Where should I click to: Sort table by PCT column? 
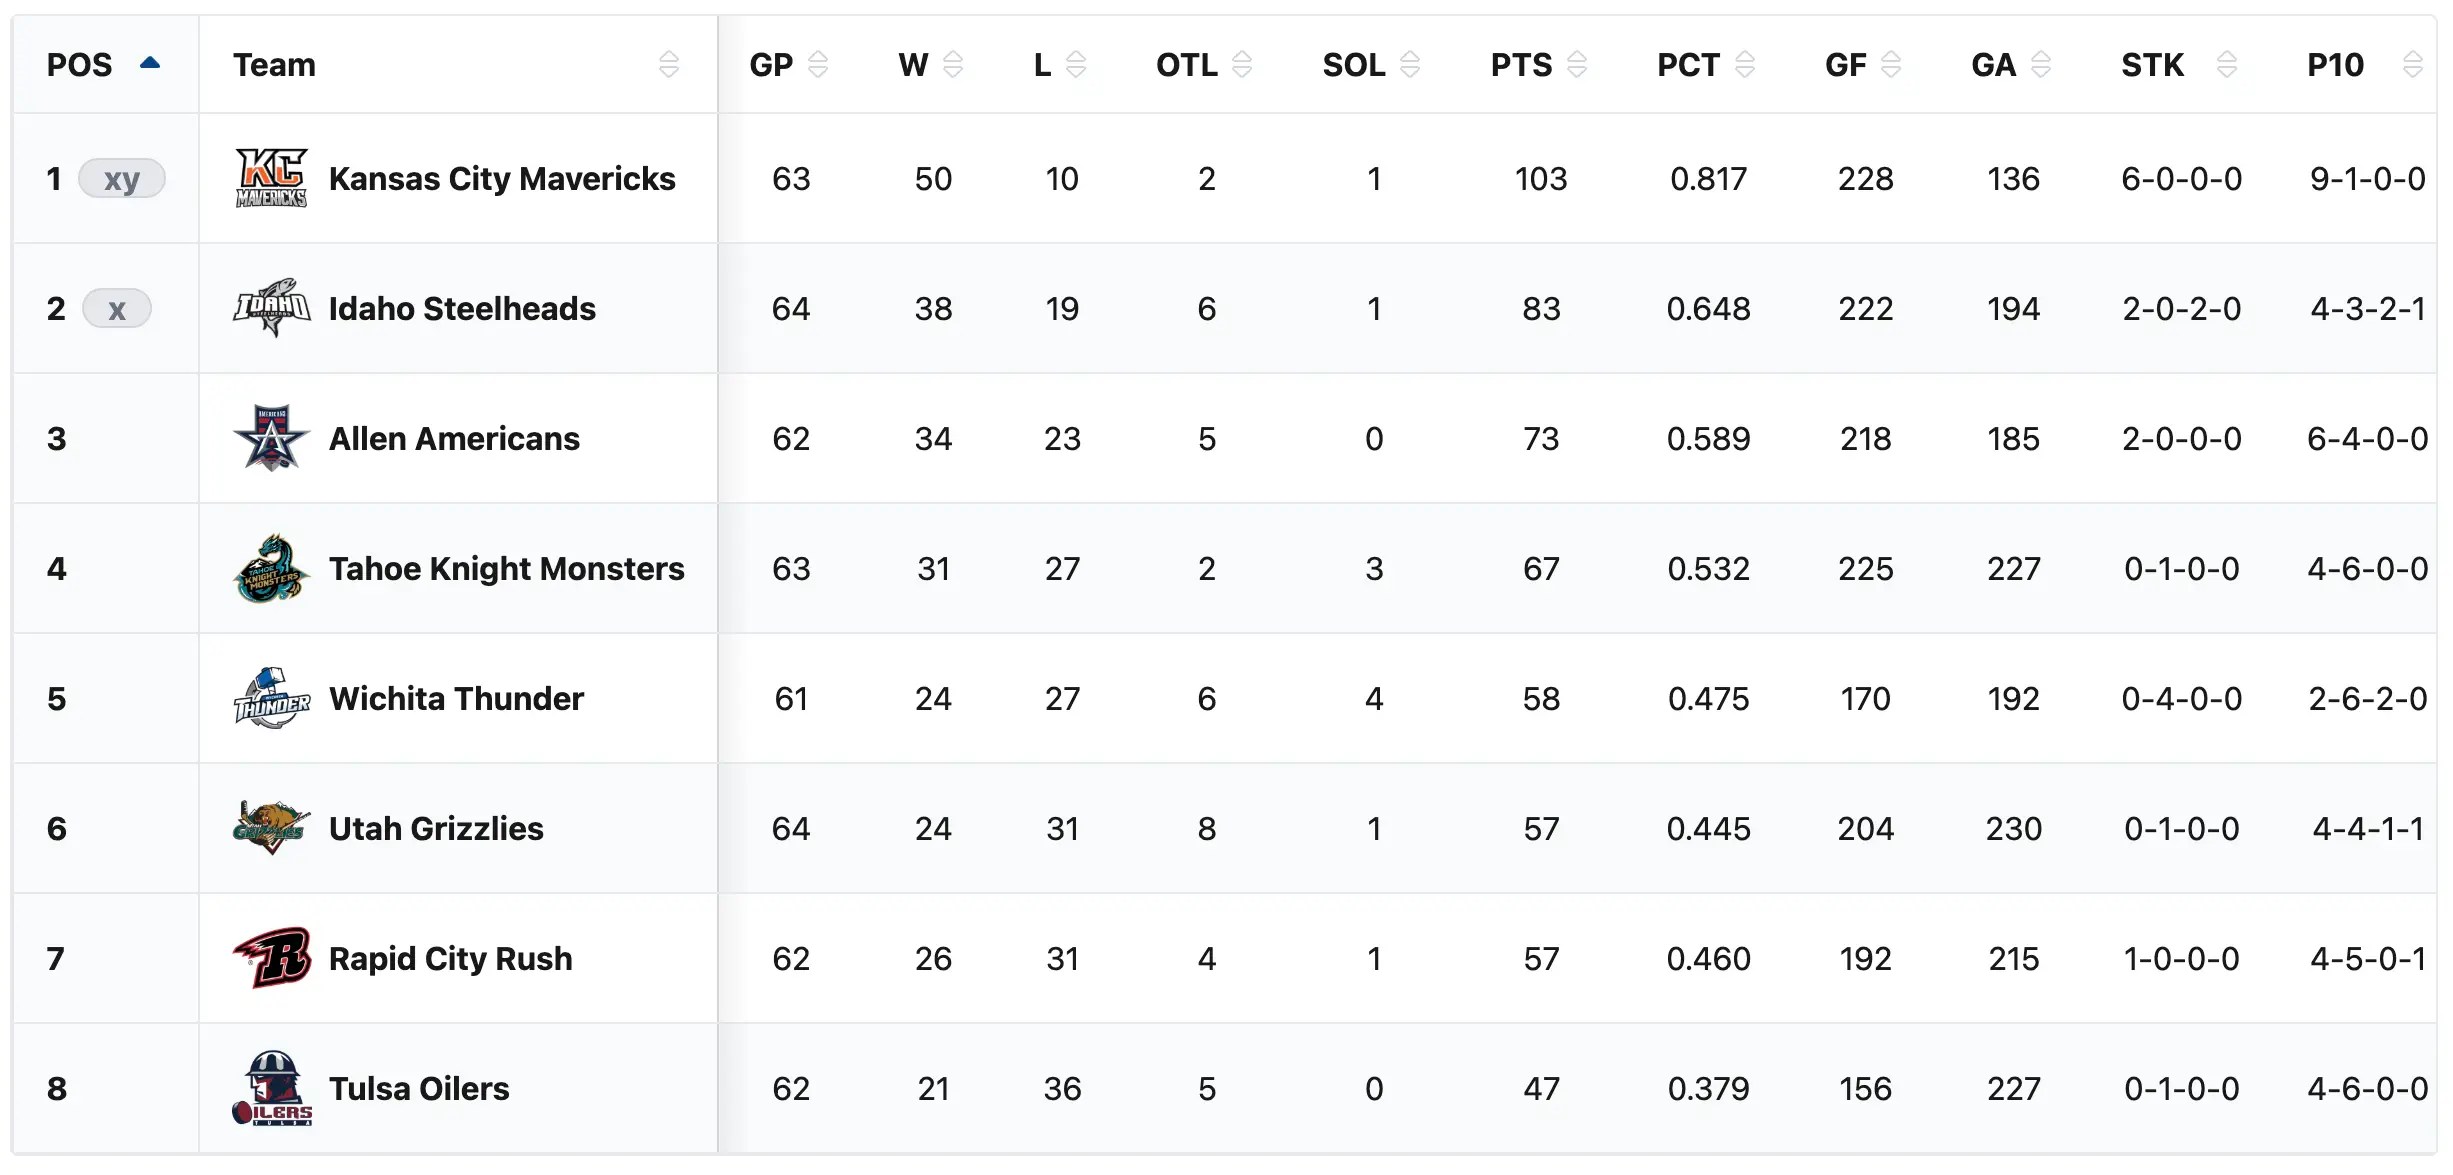(x=1744, y=65)
